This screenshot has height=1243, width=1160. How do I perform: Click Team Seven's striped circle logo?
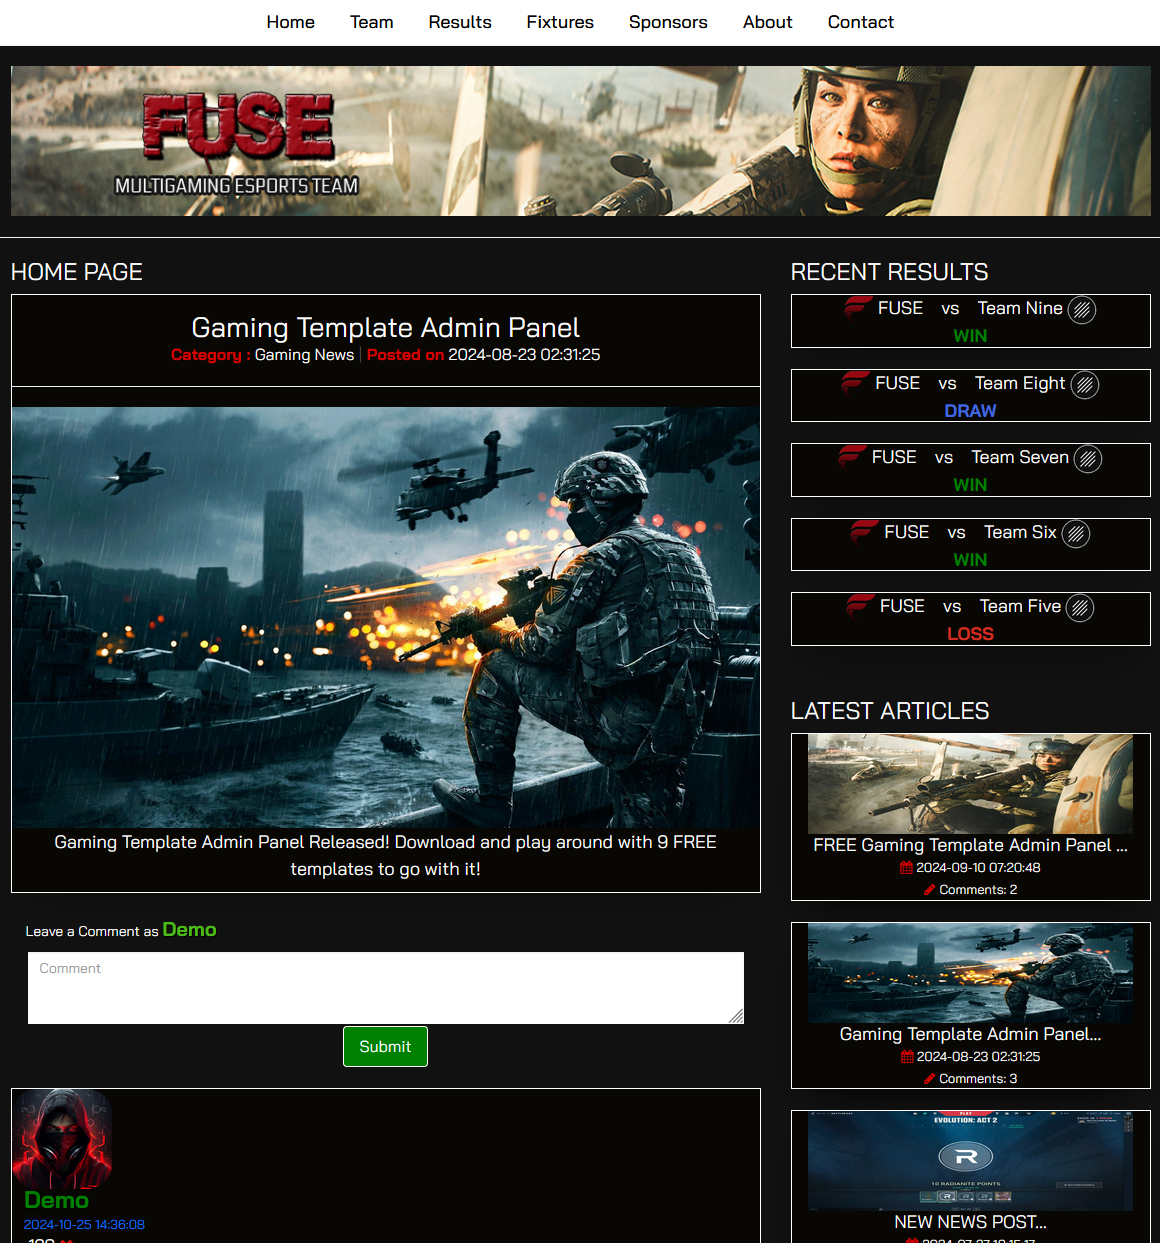pyautogui.click(x=1087, y=459)
